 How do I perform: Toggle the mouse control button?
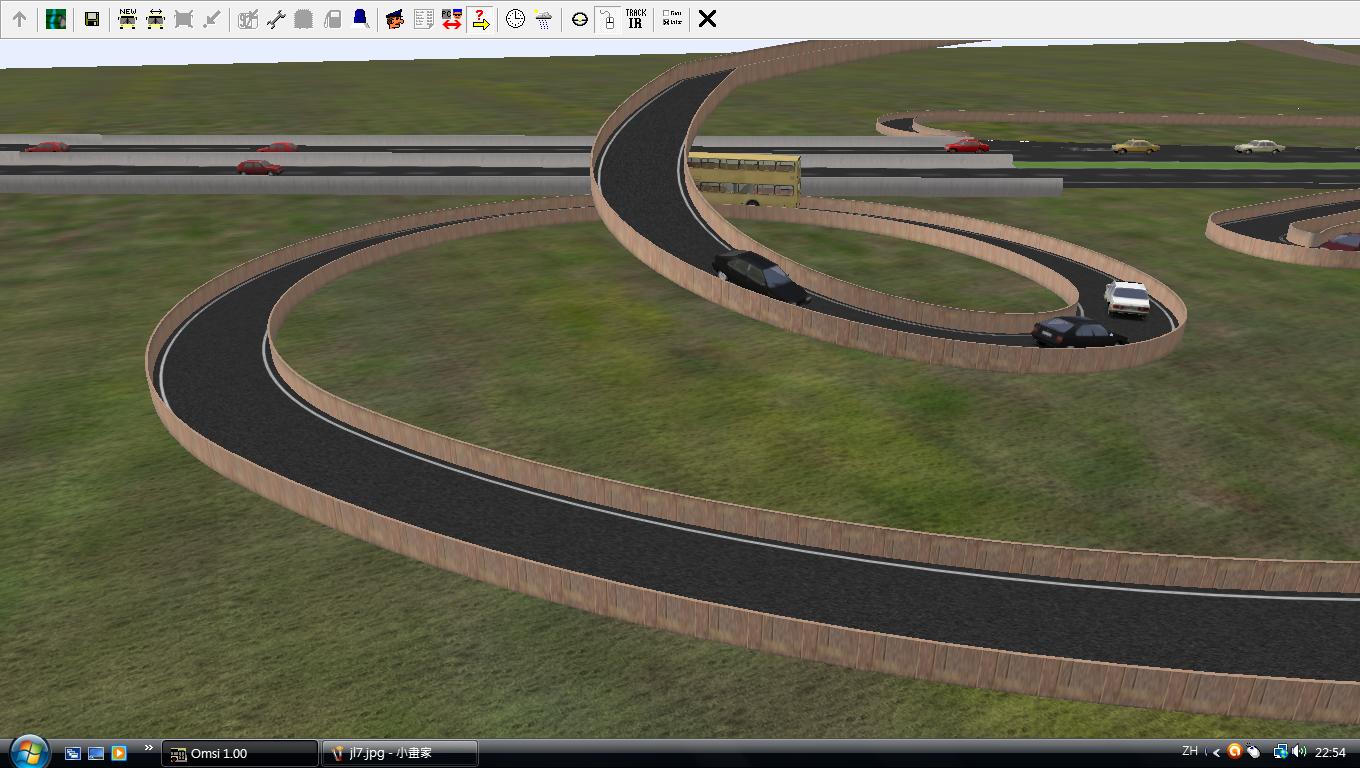(x=607, y=19)
